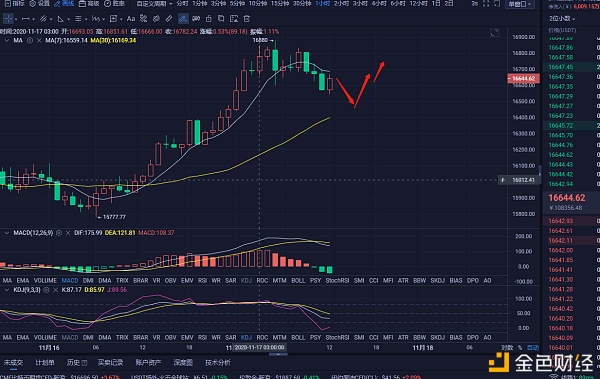The width and height of the screenshot is (600, 379).
Task: Toggle the 自动 auto scale option
Action: (x=533, y=348)
